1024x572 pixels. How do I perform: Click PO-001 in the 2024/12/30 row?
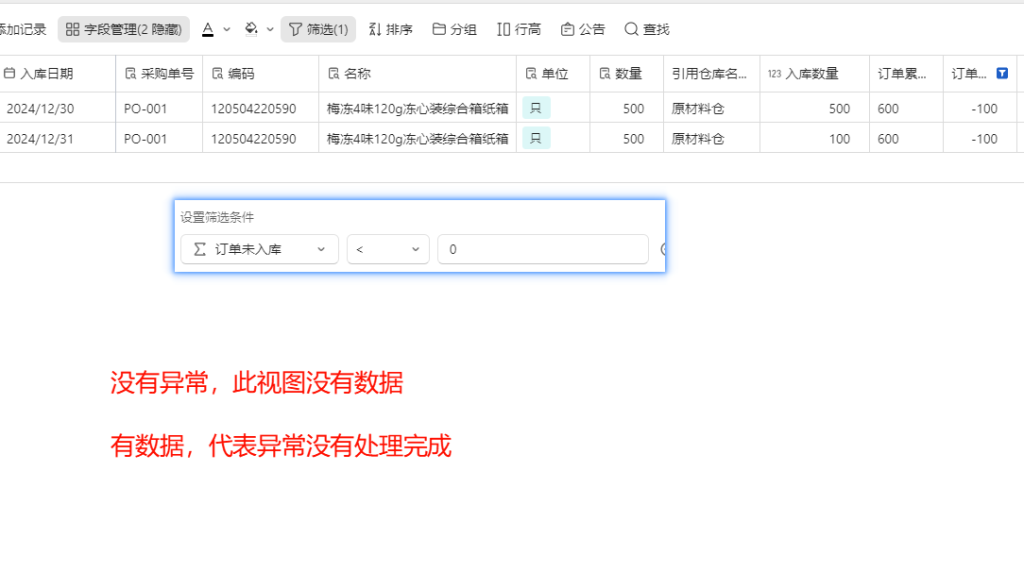[x=146, y=109]
